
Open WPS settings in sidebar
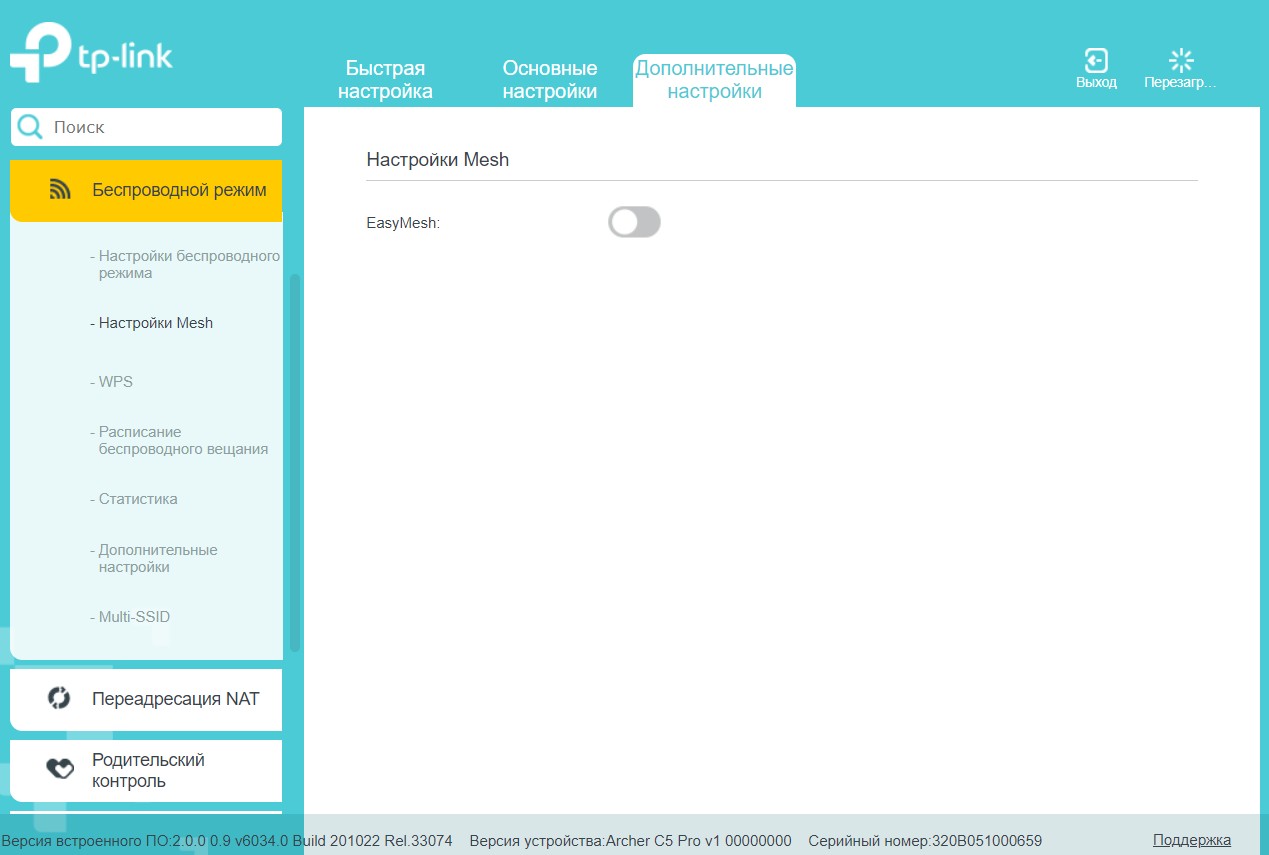[x=116, y=382]
